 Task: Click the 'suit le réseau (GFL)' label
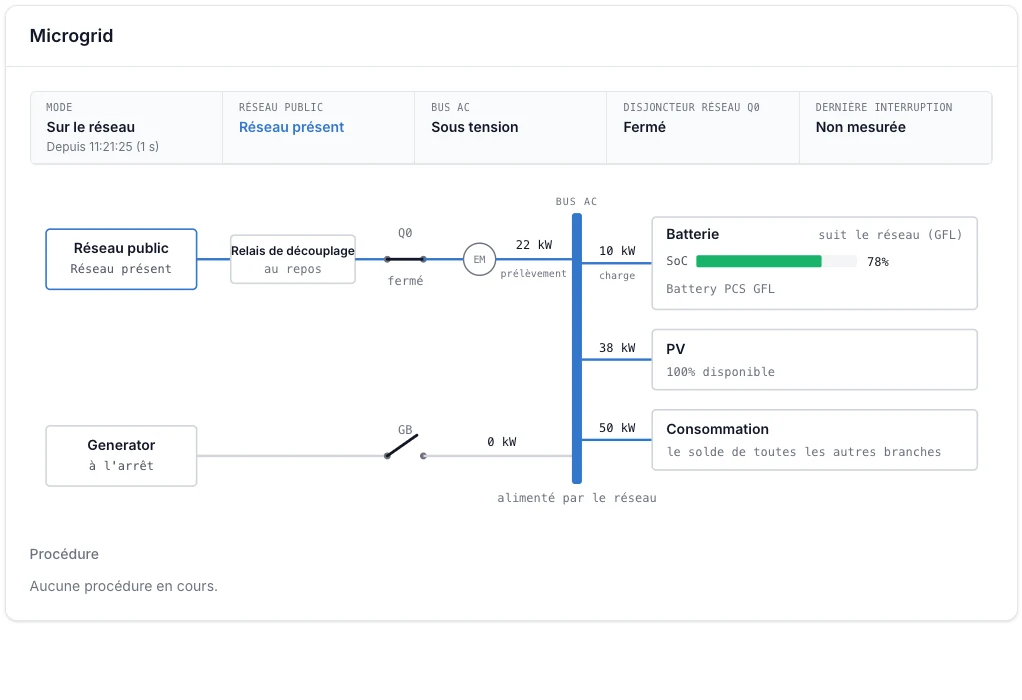click(890, 235)
